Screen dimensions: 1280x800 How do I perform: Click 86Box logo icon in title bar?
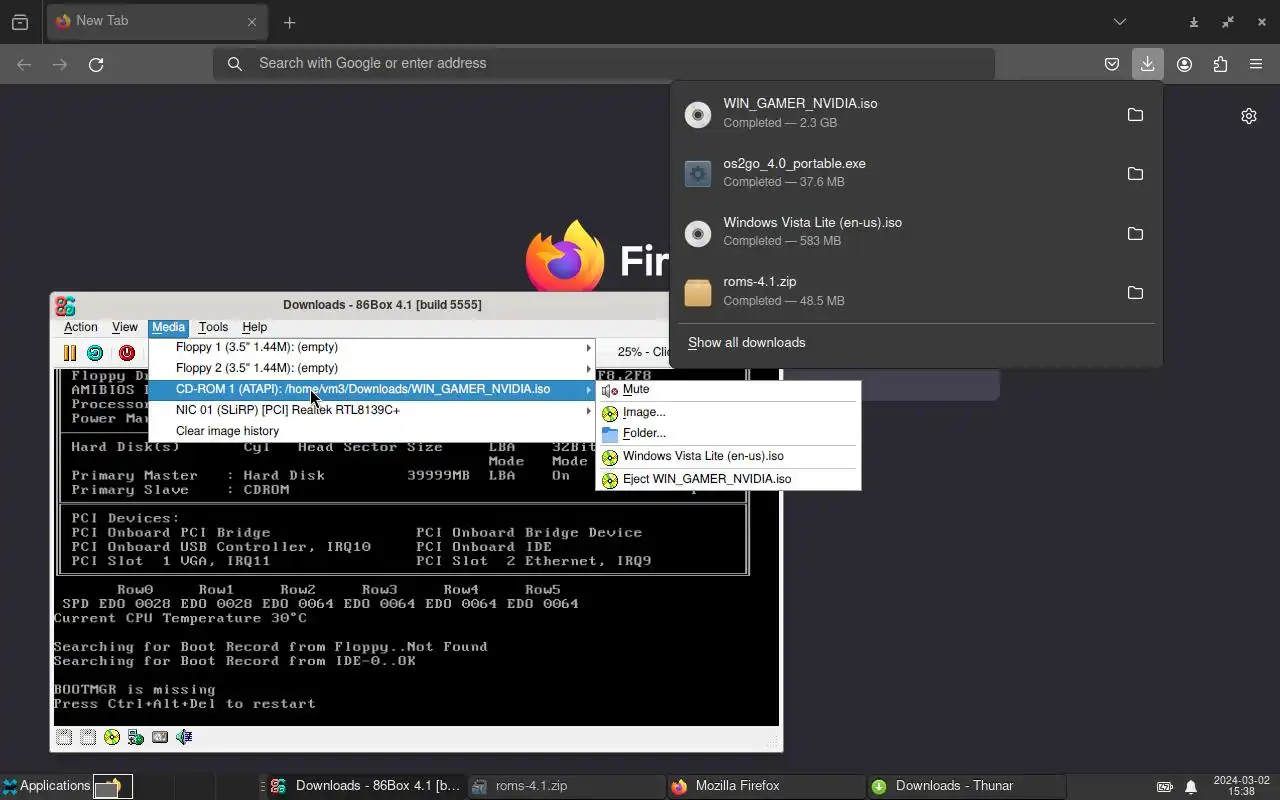[x=65, y=305]
